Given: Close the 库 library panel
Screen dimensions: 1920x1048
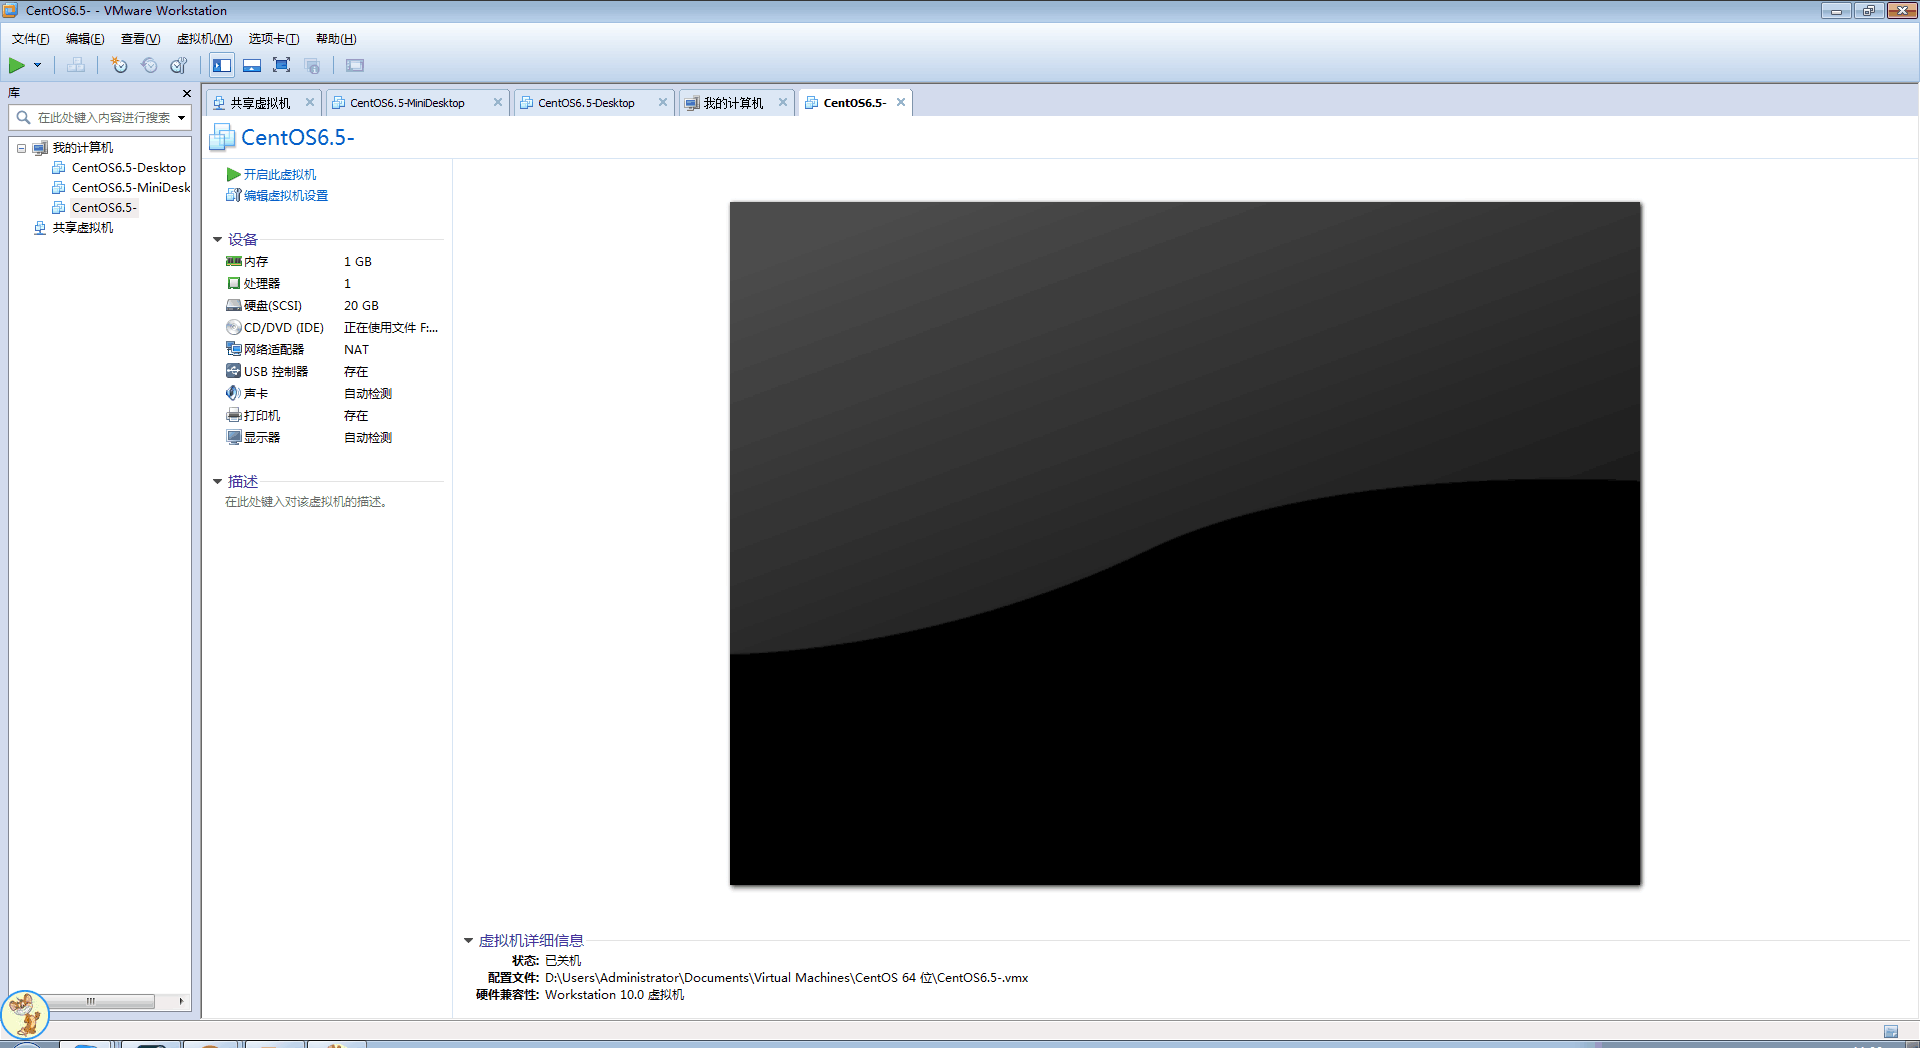Looking at the screenshot, I should coord(186,93).
